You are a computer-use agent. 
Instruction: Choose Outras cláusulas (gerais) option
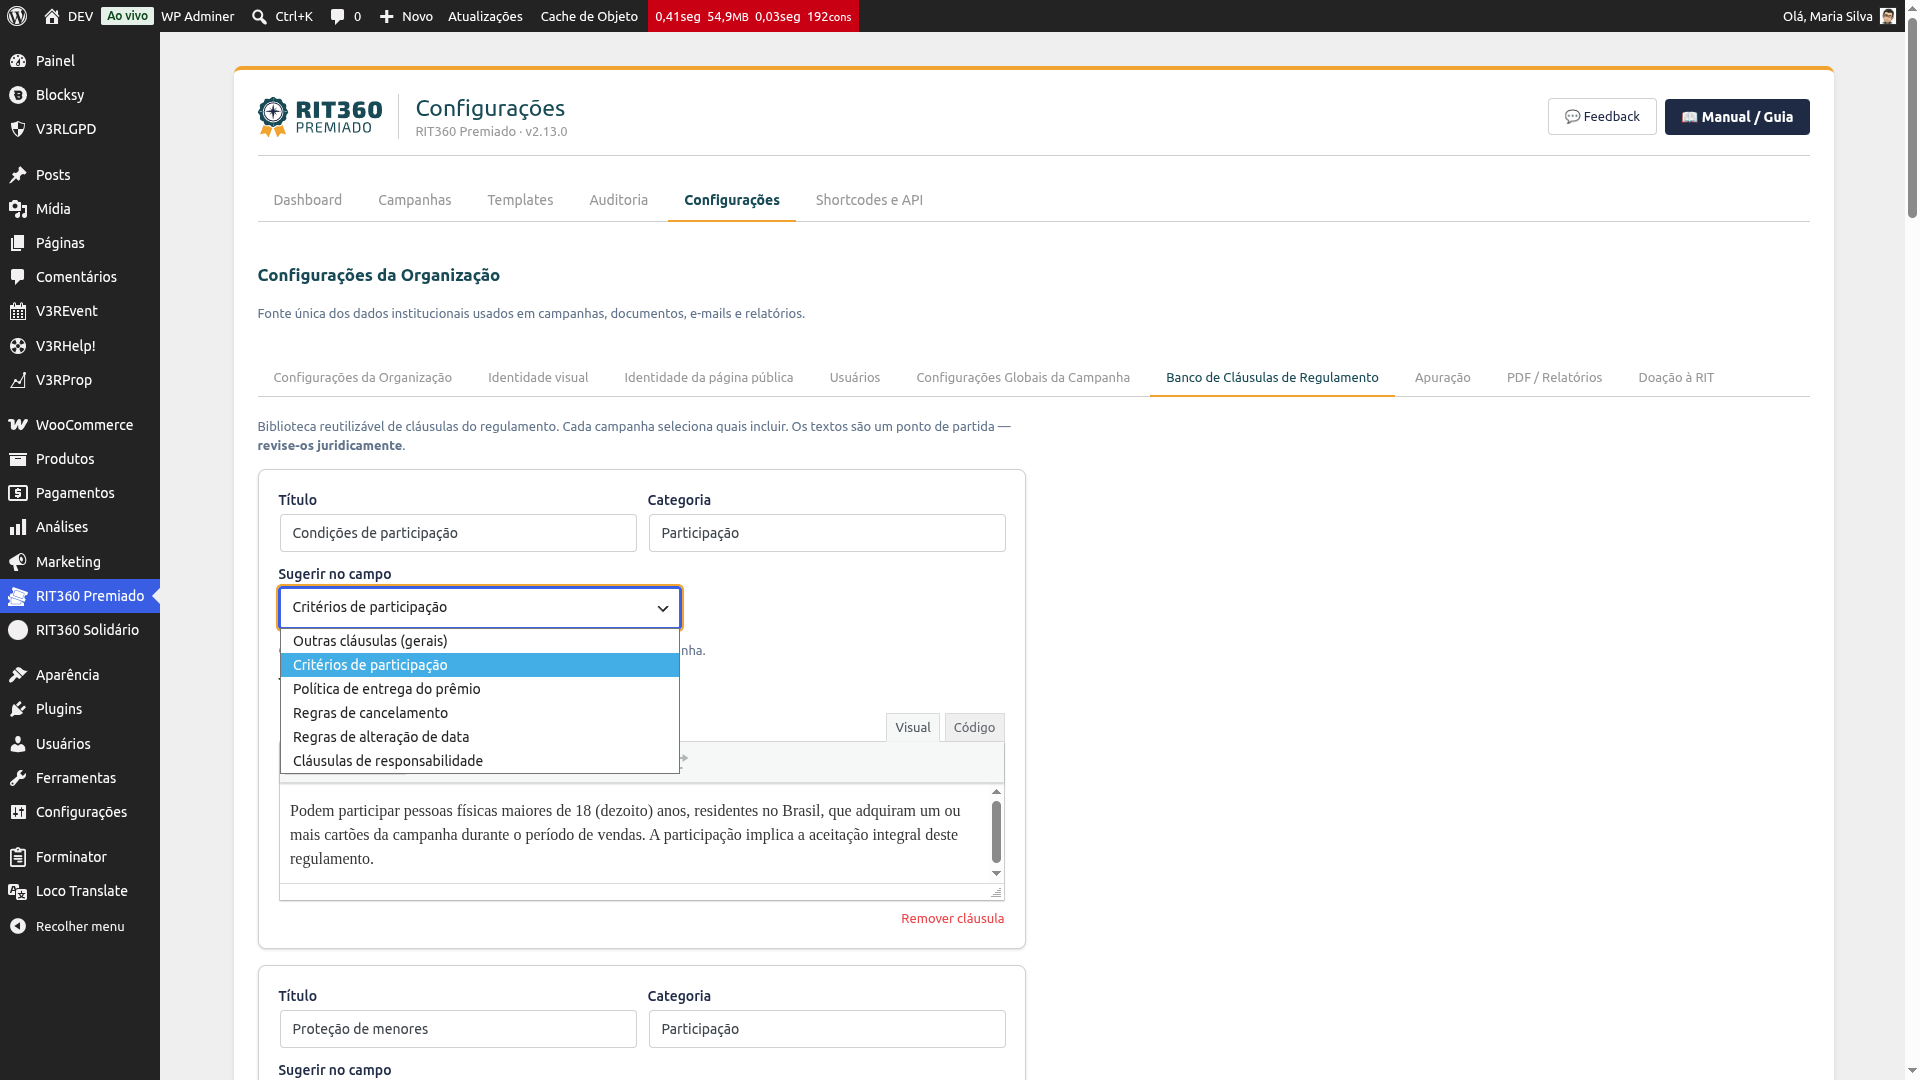pos(480,641)
